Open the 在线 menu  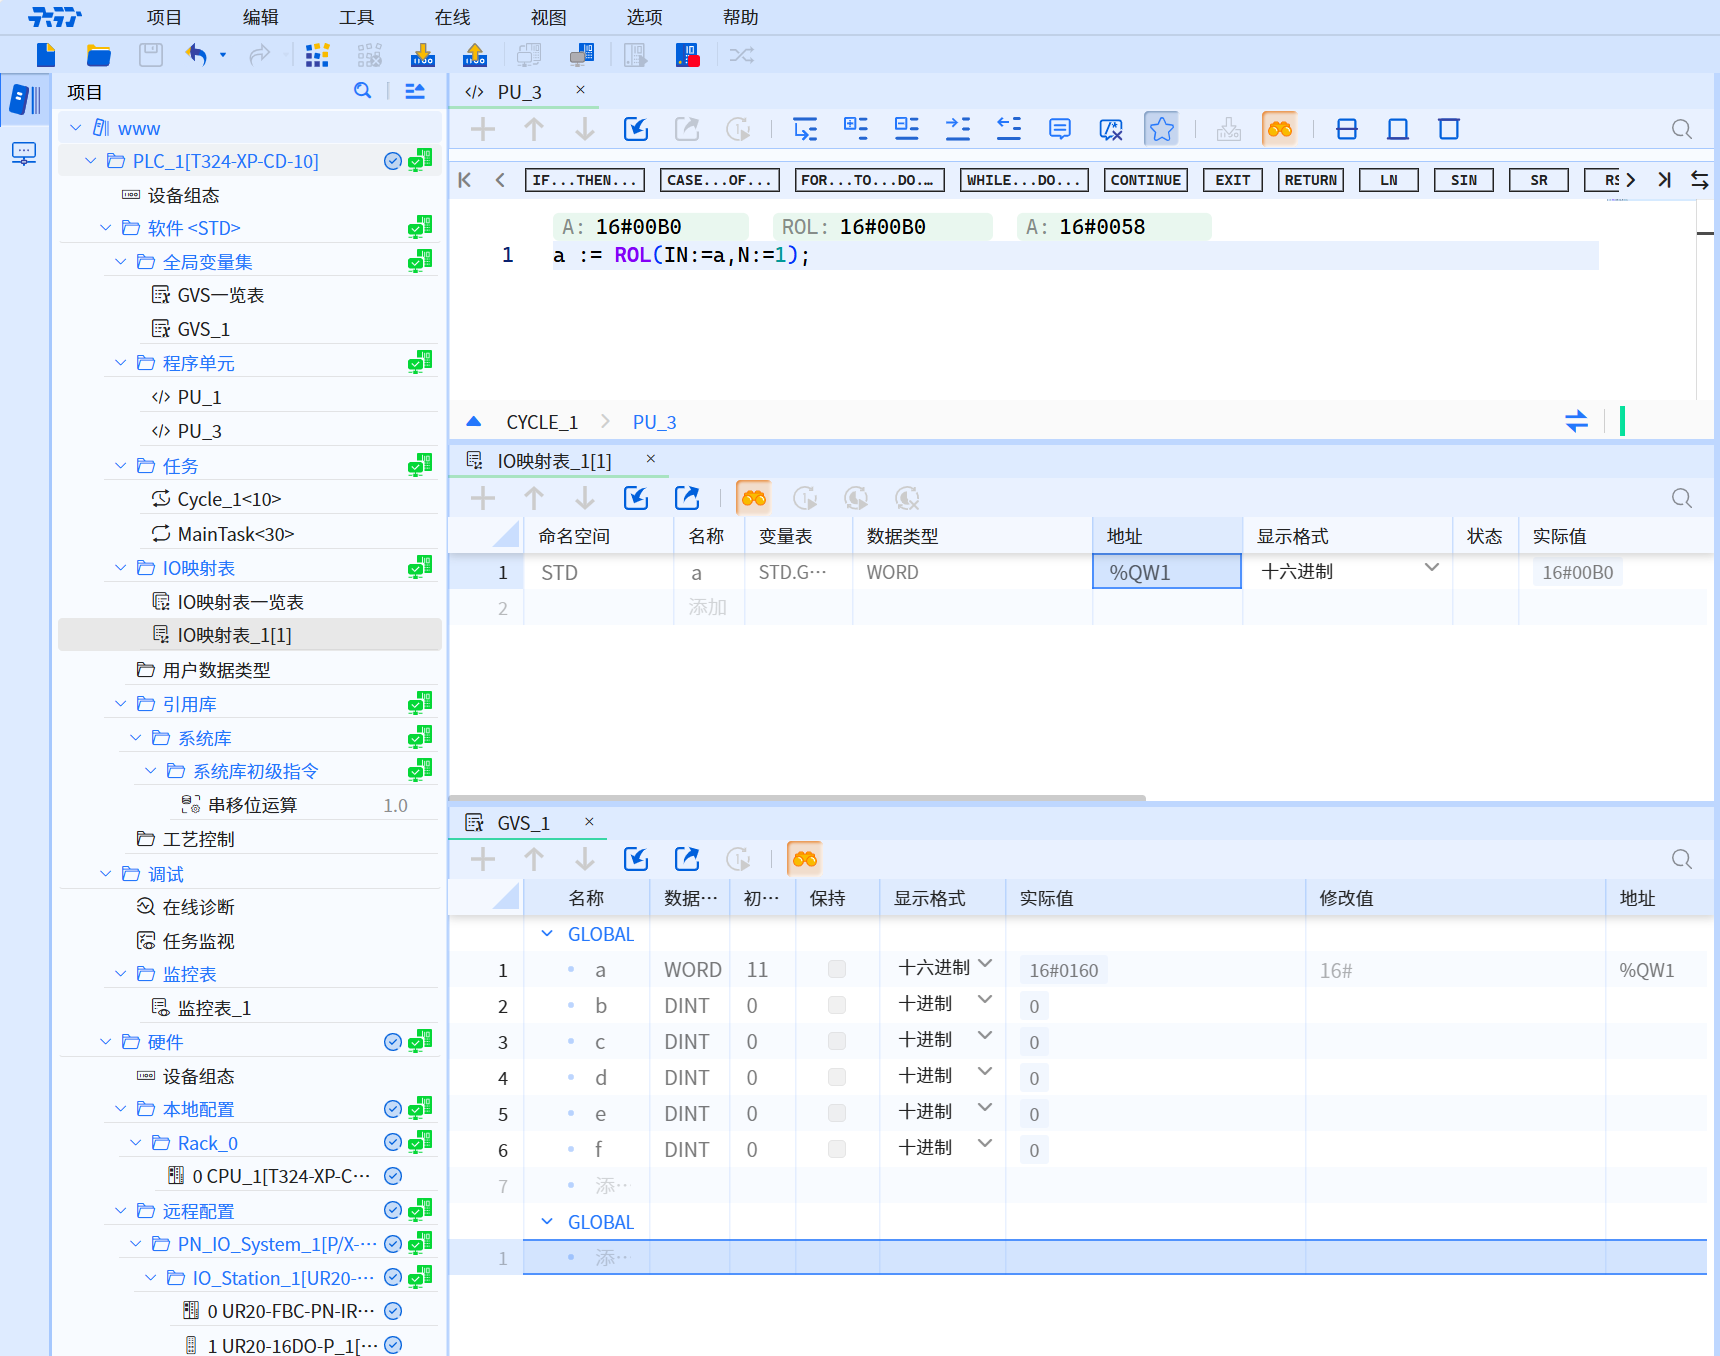click(452, 17)
